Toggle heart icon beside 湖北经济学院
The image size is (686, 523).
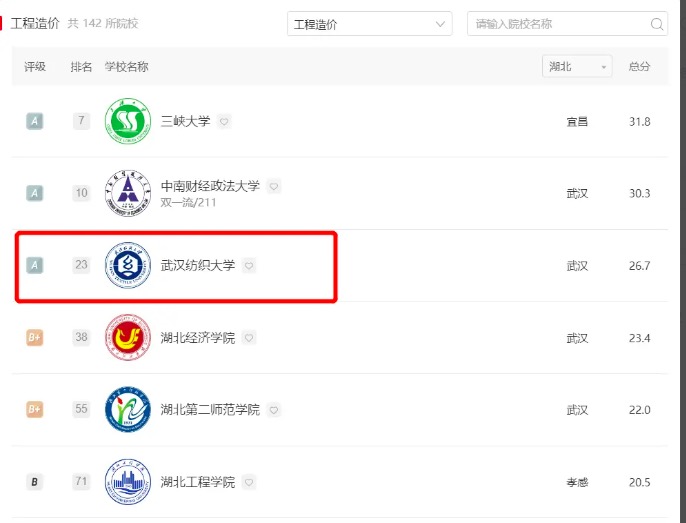249,338
